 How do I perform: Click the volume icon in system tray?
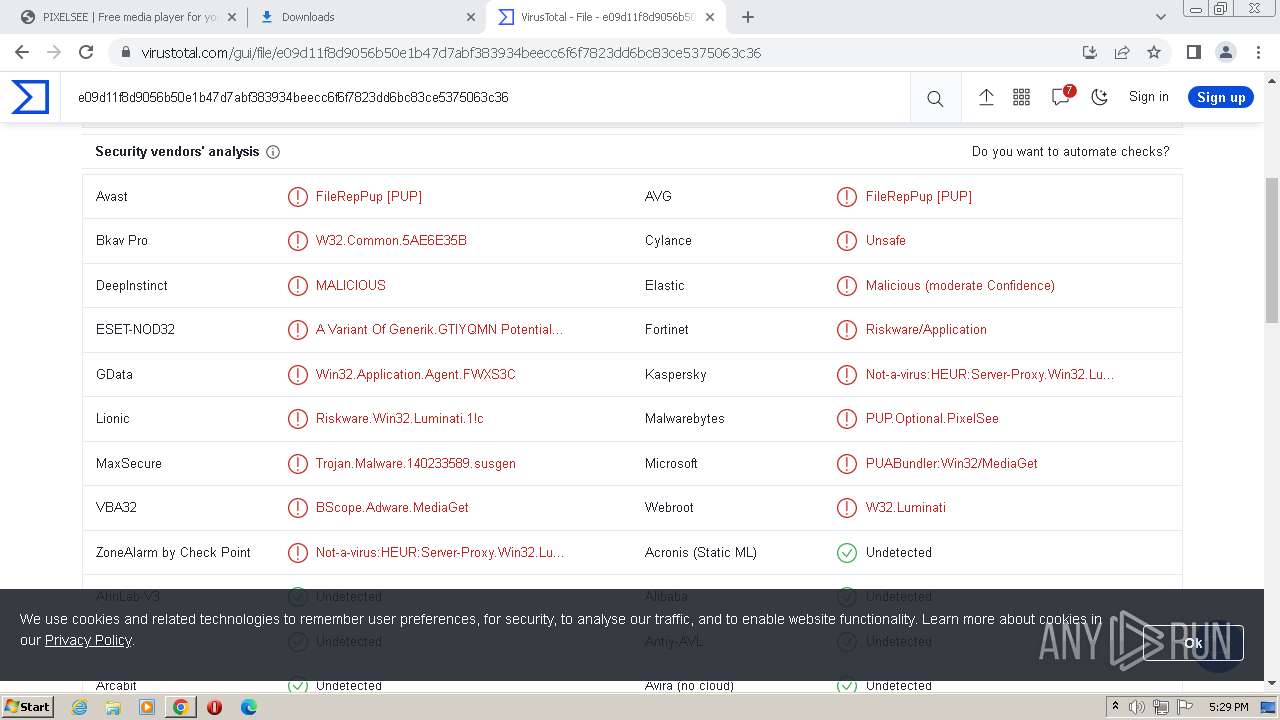click(x=1137, y=707)
